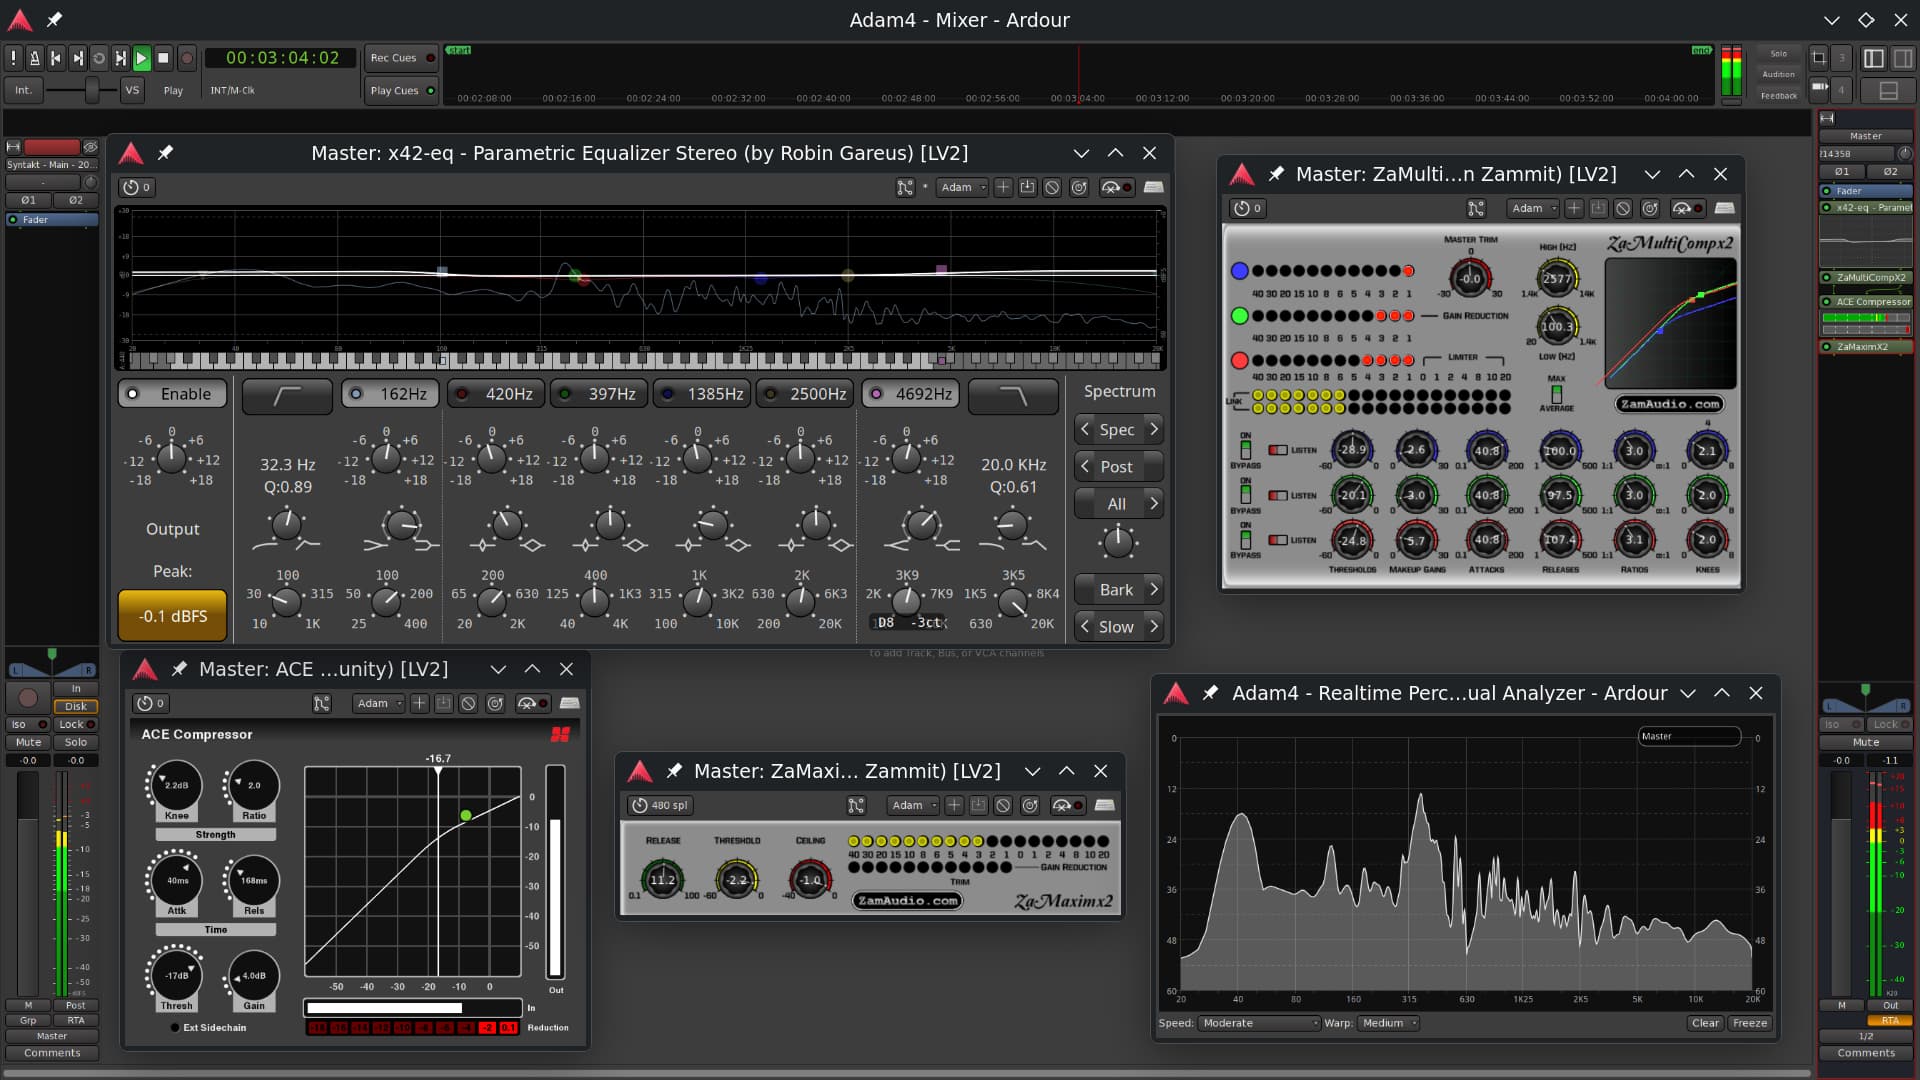Click the Rec Cues button
Image resolution: width=1920 pixels, height=1080 pixels.
click(400, 58)
